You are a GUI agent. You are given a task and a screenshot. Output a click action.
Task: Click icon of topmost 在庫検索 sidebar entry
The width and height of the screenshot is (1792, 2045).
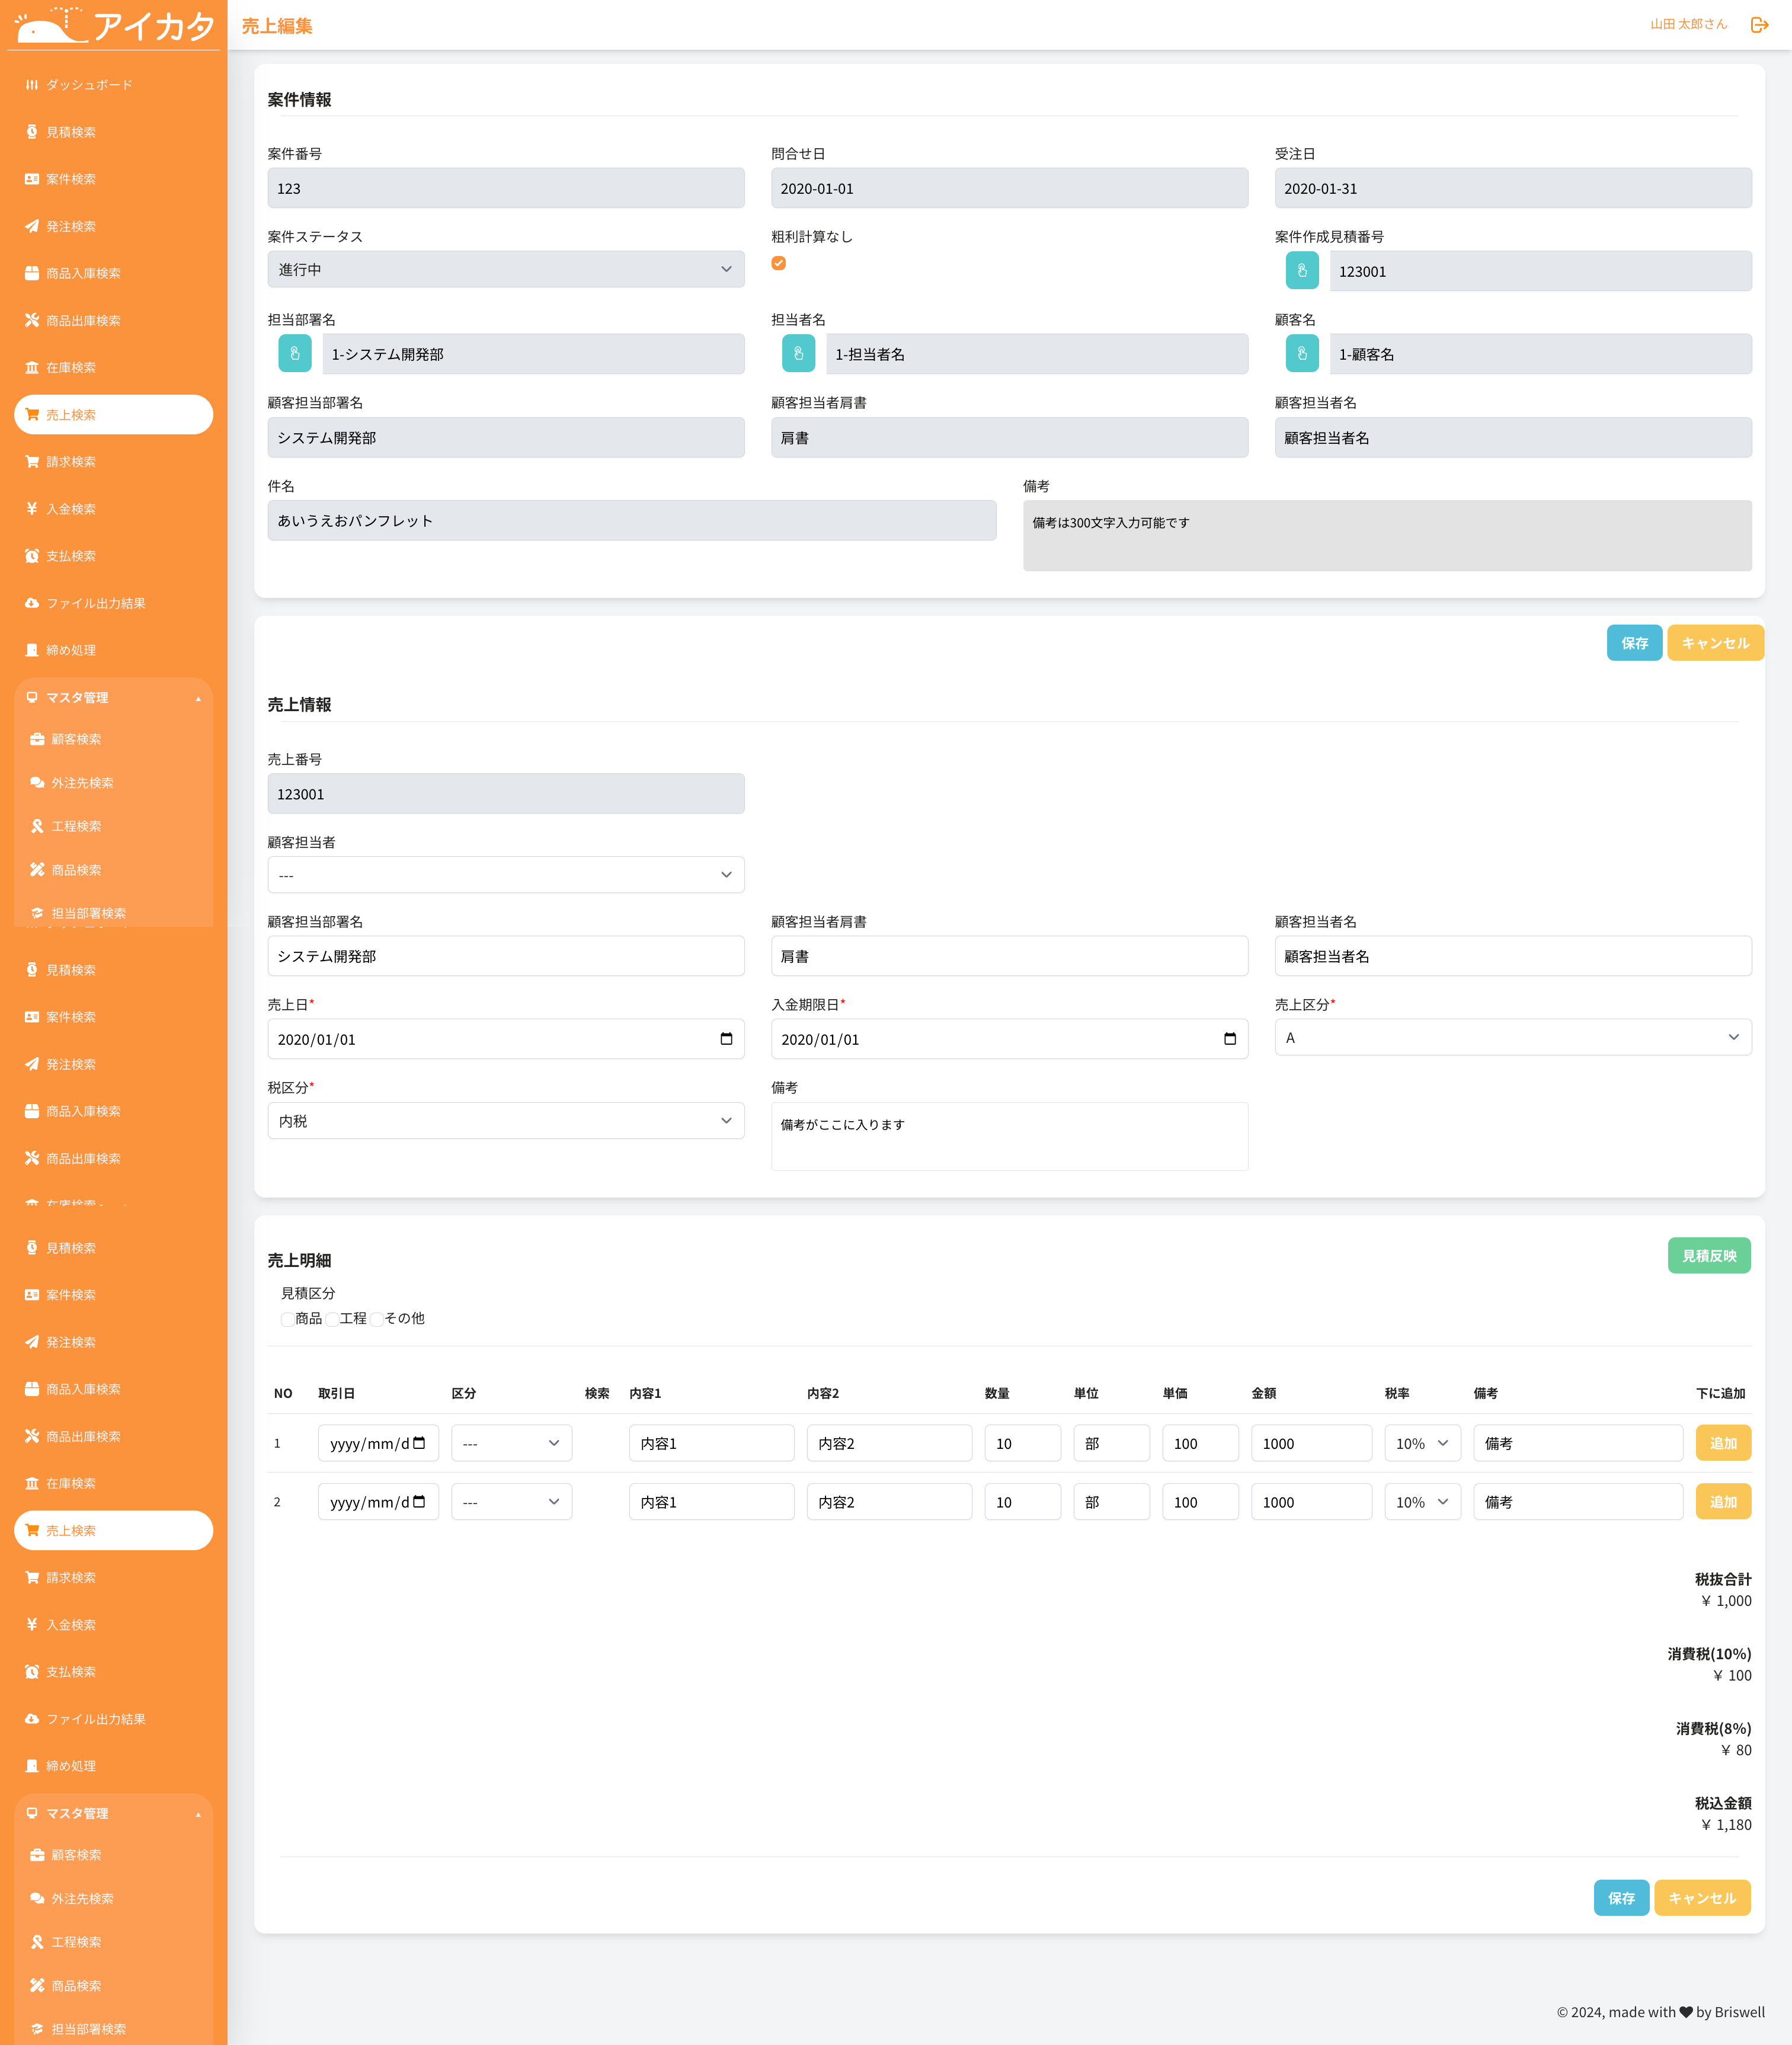[x=32, y=367]
